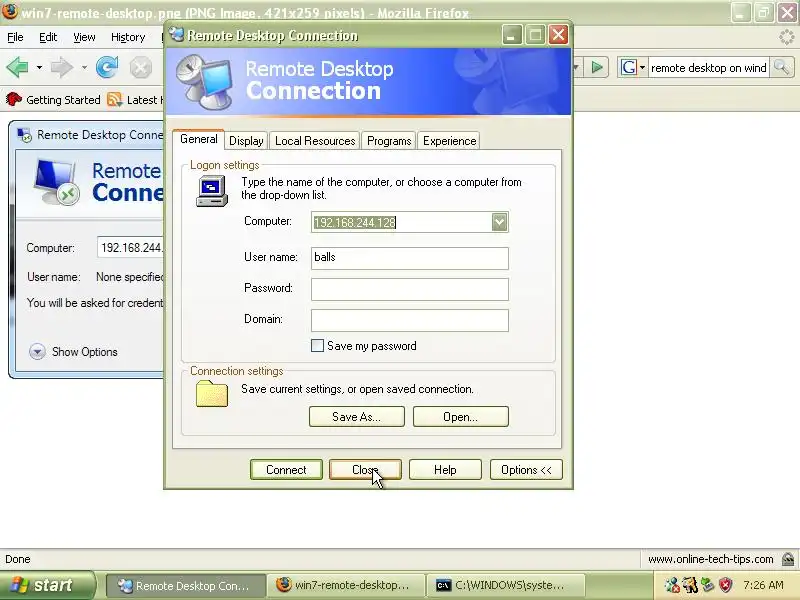Screen dimensions: 800x600
Task: Click the taskbar clock showing 7:26 AM
Action: (763, 585)
